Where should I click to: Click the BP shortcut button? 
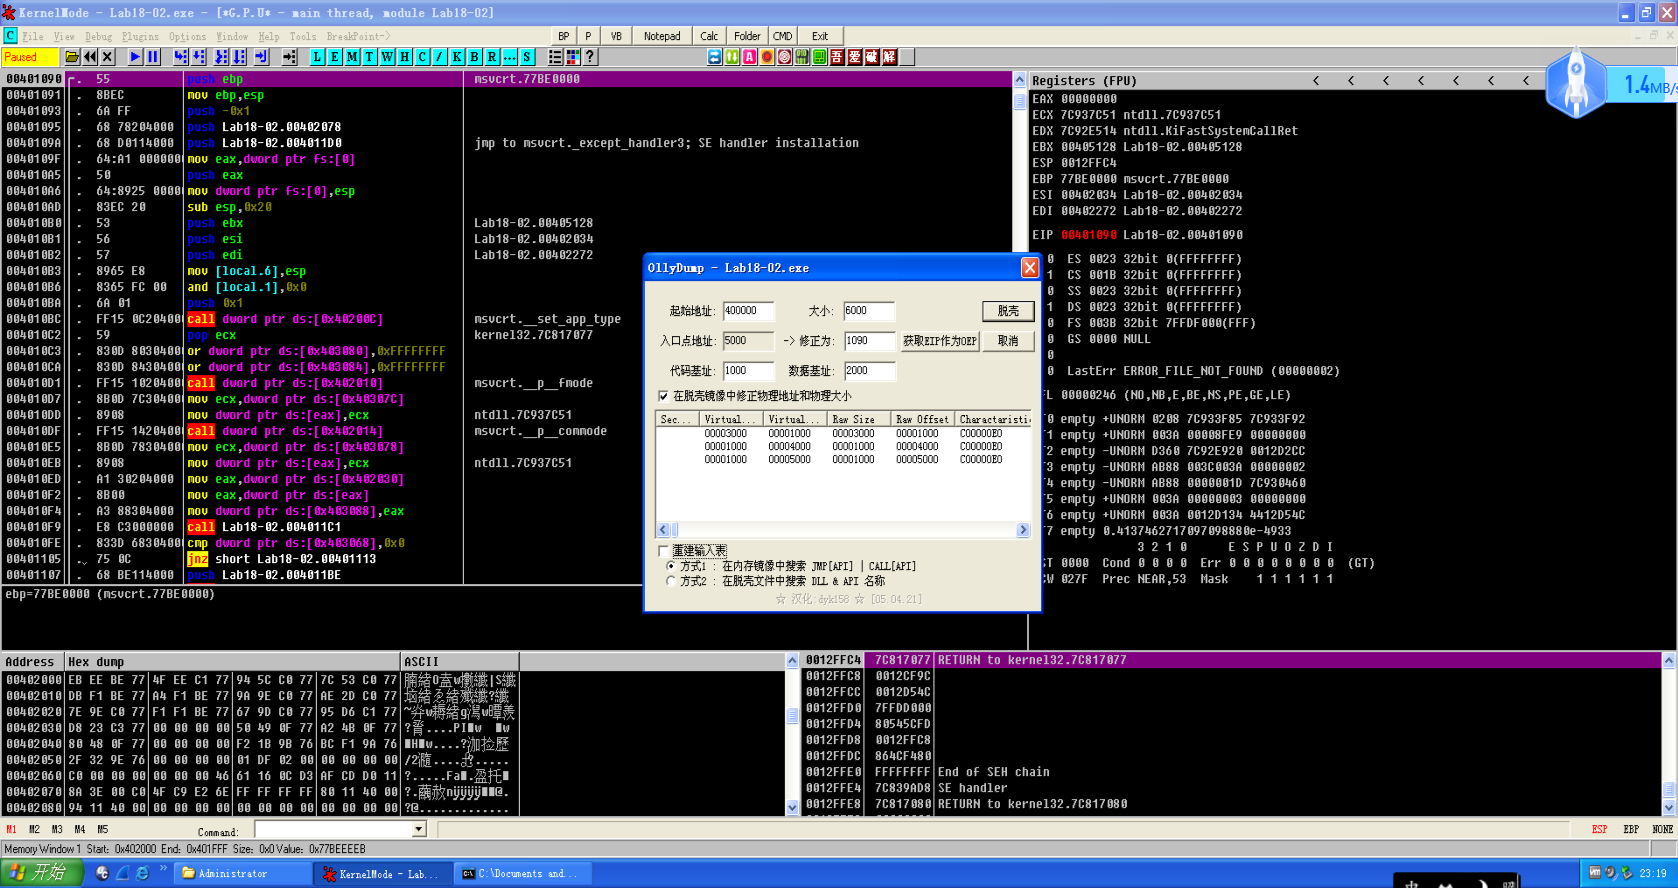564,36
